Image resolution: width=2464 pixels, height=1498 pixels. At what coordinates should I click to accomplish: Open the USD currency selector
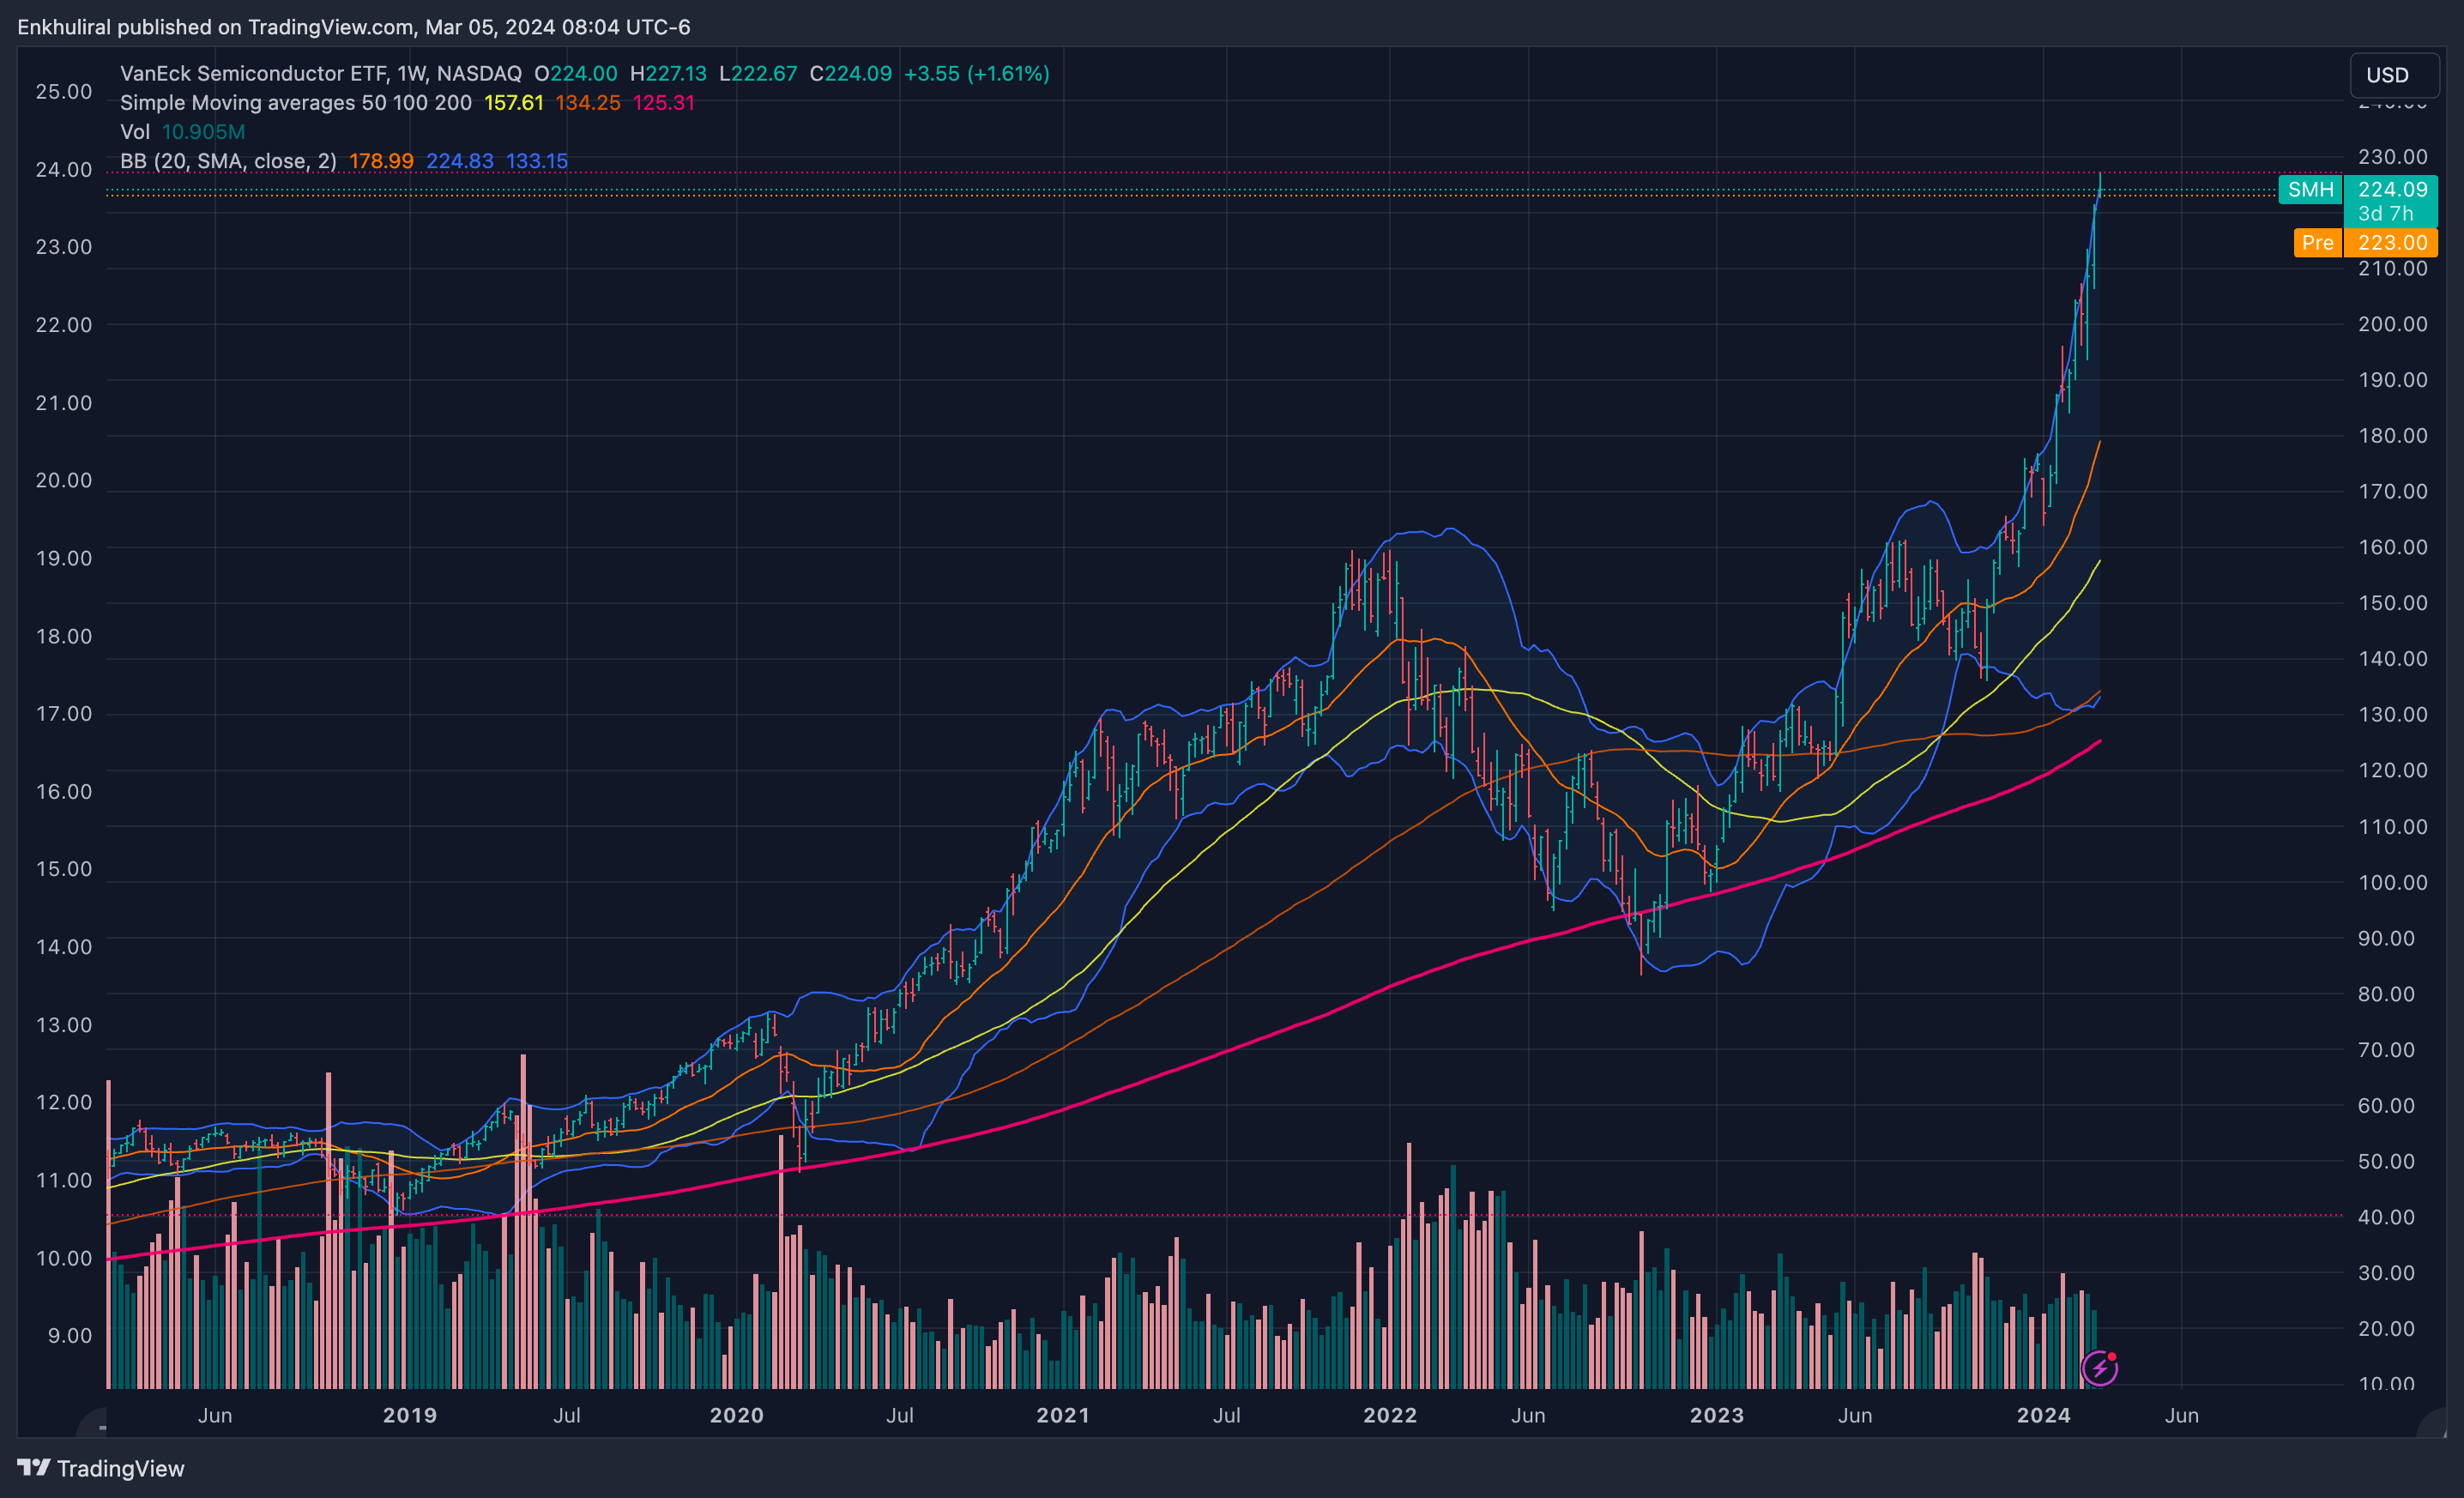[2386, 75]
